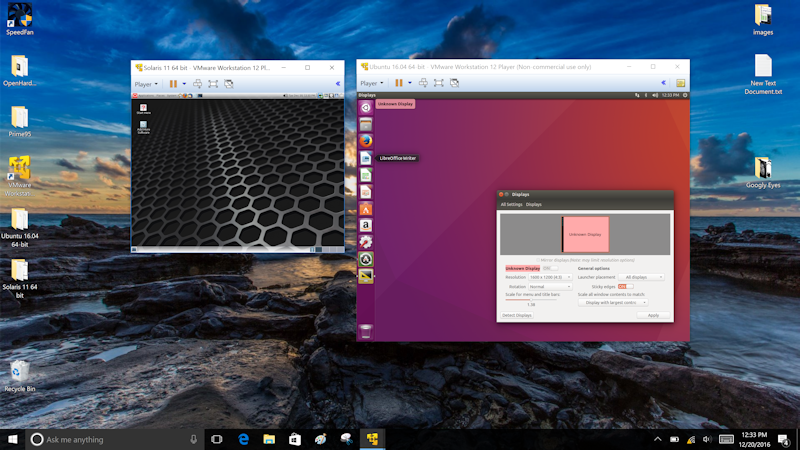Toggle Unknown Display ON switch
This screenshot has width=800, height=450.
pos(550,268)
